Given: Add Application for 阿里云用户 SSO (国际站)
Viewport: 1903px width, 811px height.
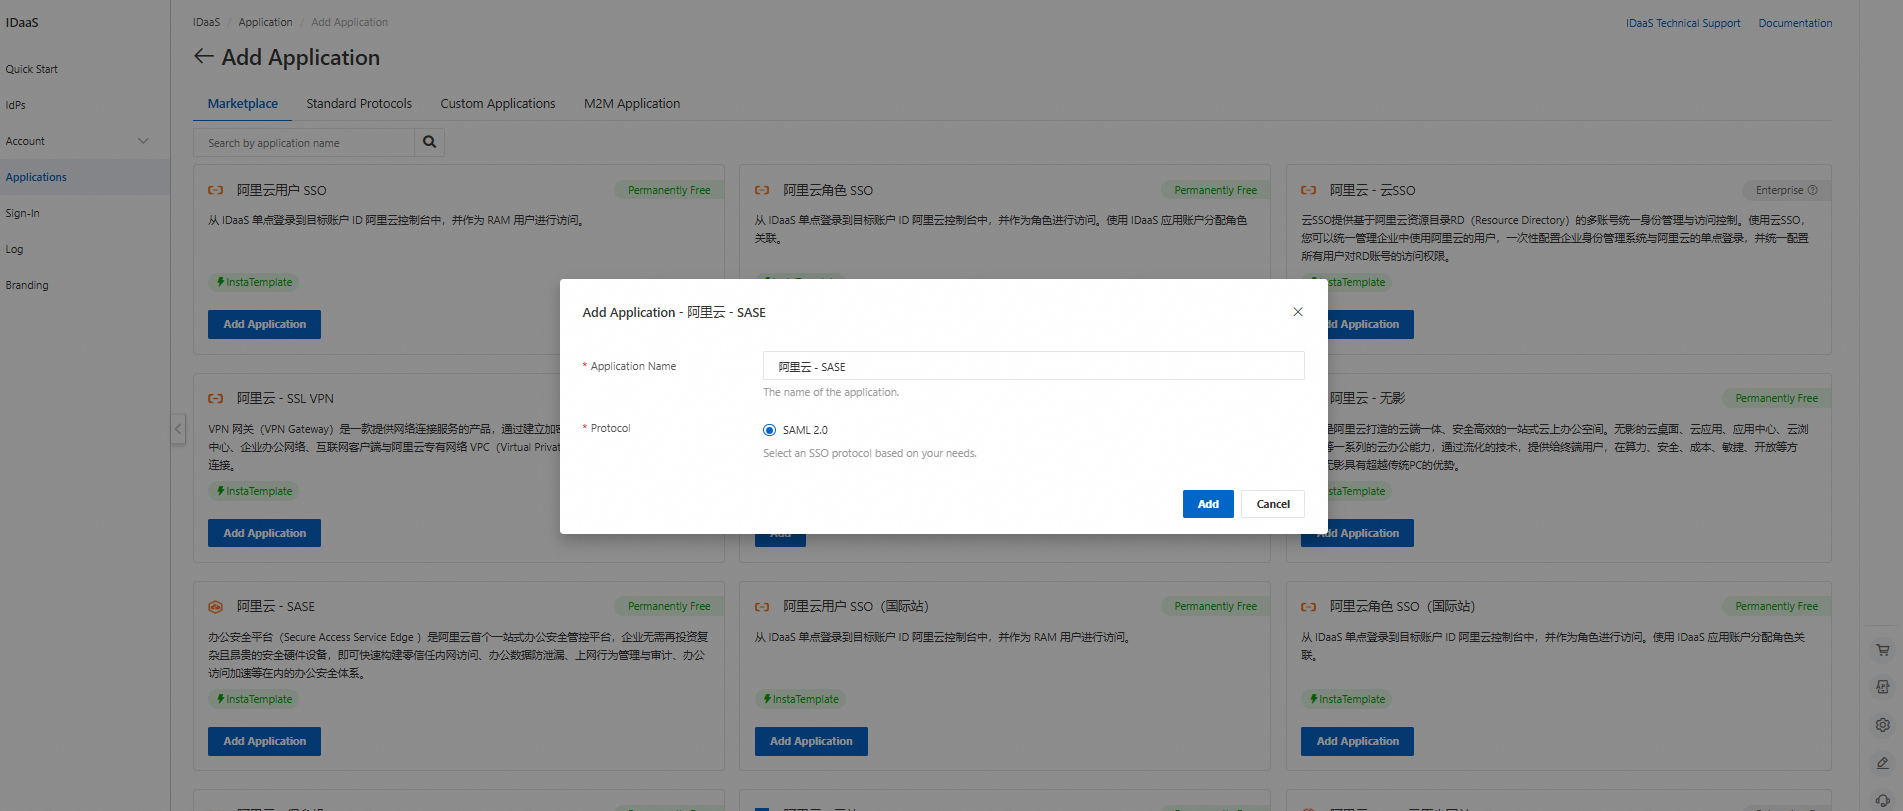Looking at the screenshot, I should [x=811, y=741].
